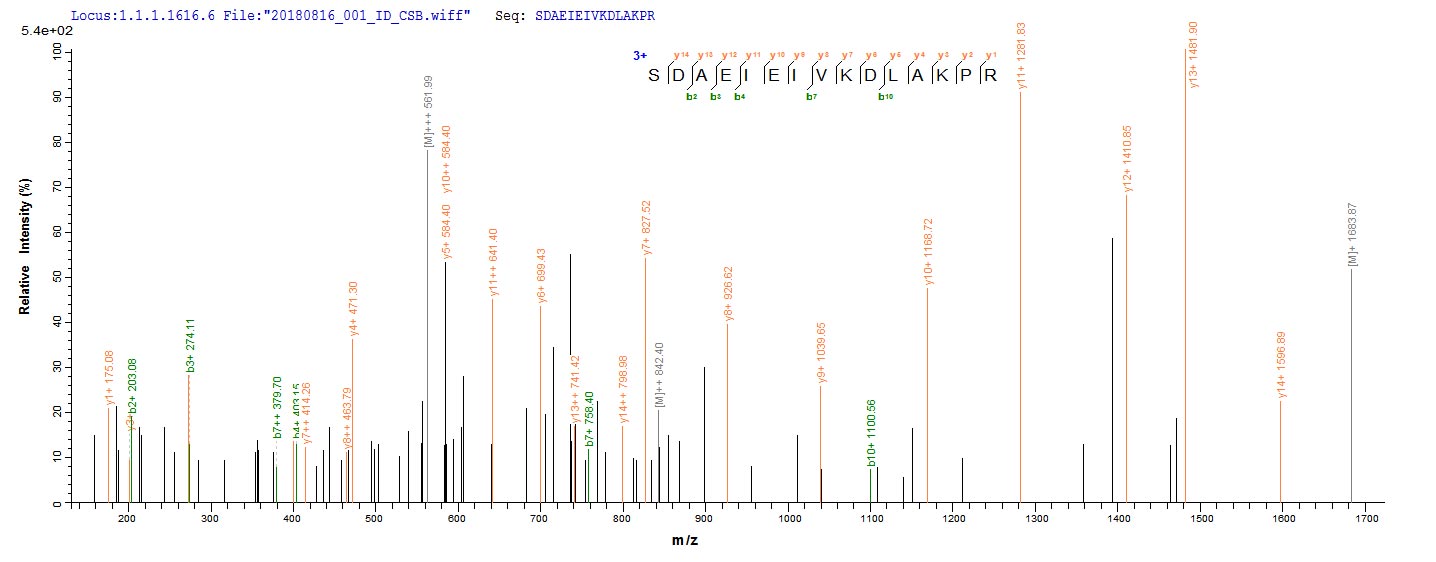Screen dimensions: 1436x562
Task: Select the y13+ 1481.90 peak label
Action: (x=1193, y=54)
